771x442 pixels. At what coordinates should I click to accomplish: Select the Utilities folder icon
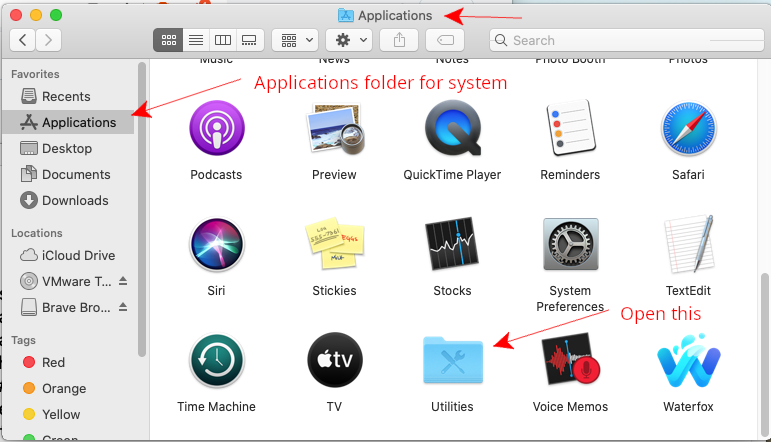coord(453,360)
